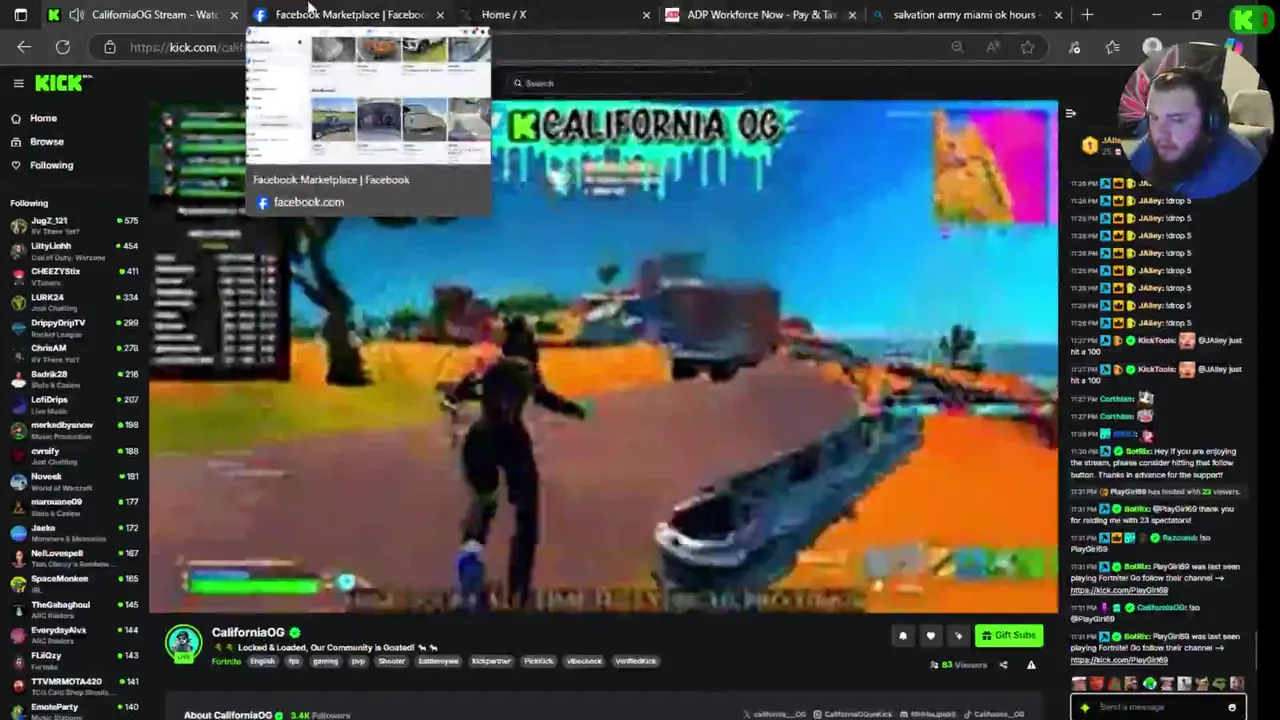Open a new browser tab
The width and height of the screenshot is (1280, 720).
tap(1087, 15)
